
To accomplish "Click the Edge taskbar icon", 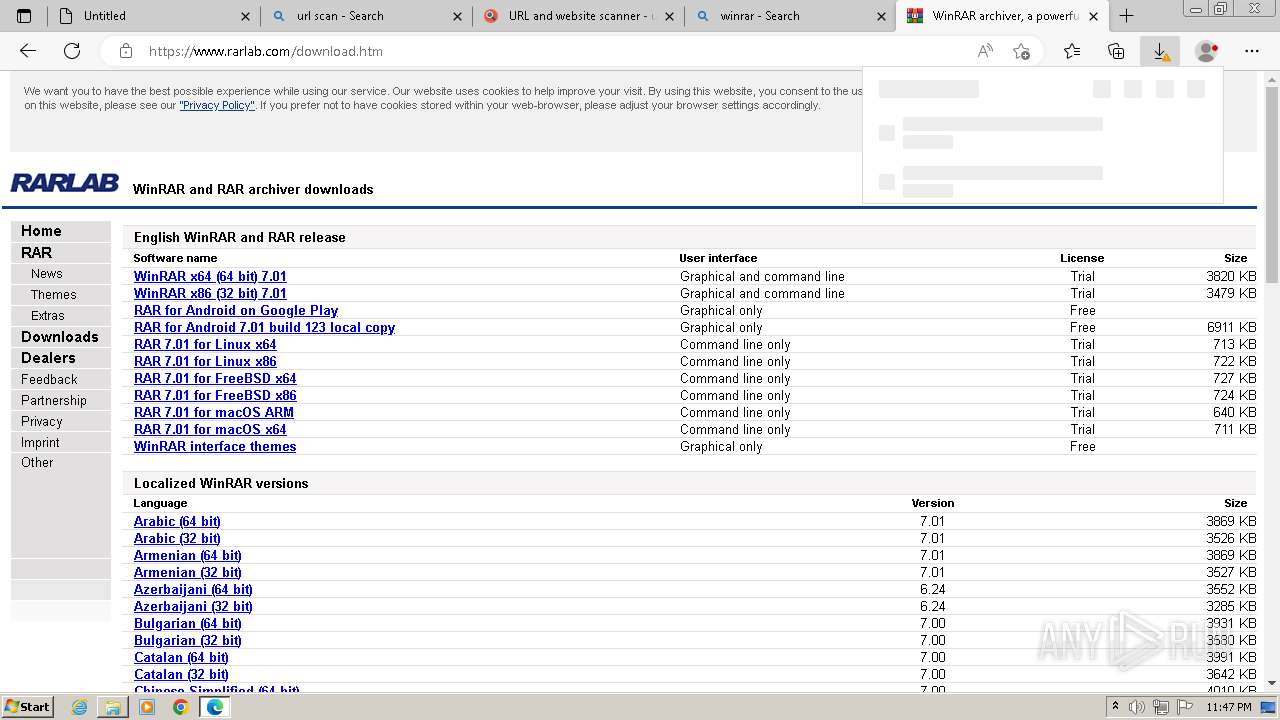I will click(214, 707).
